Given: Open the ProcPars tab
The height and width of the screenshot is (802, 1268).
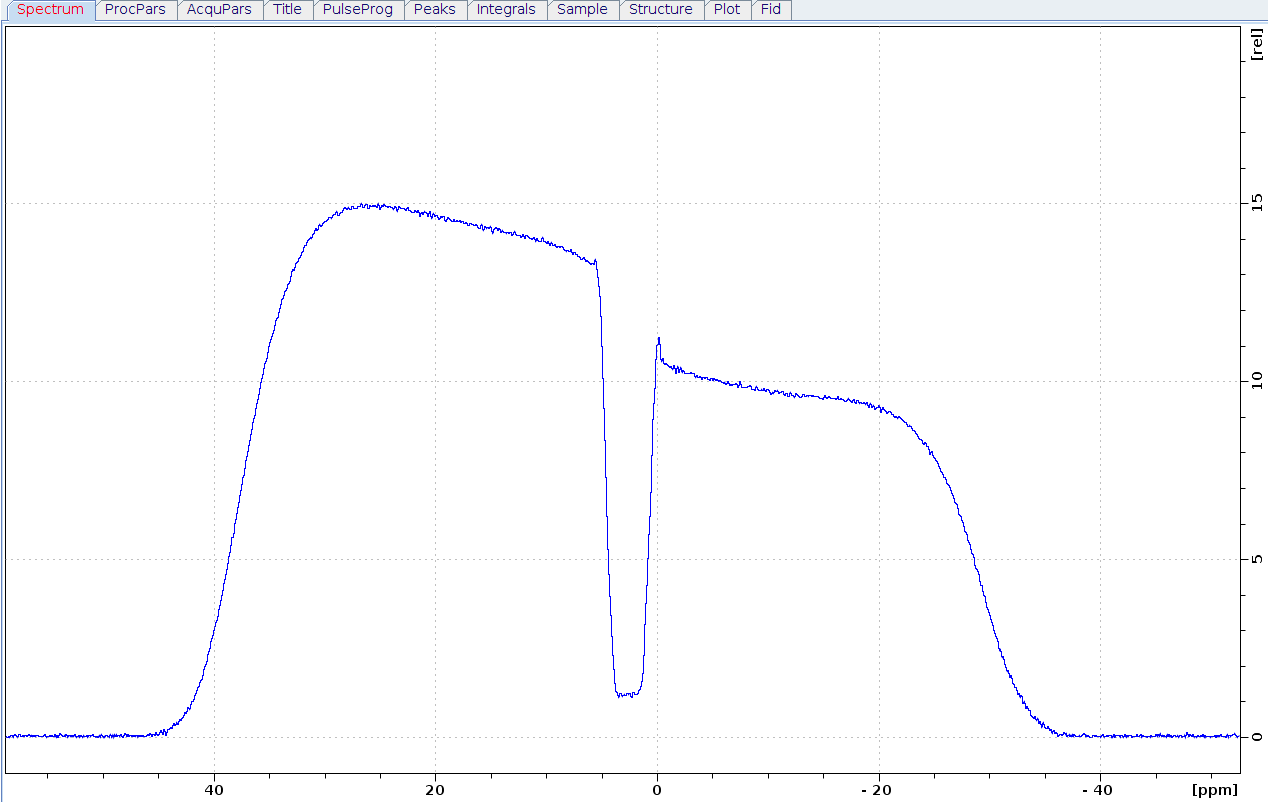Looking at the screenshot, I should [x=136, y=10].
